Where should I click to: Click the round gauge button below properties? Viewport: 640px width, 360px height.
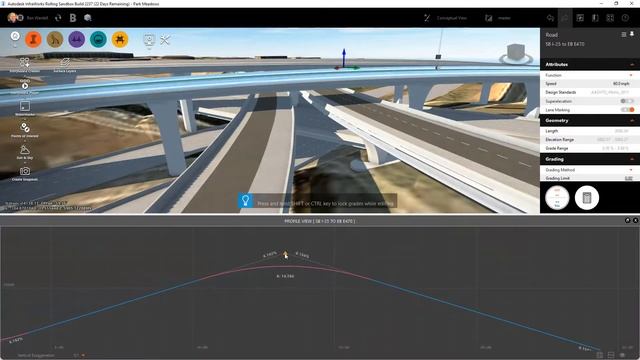[557, 198]
